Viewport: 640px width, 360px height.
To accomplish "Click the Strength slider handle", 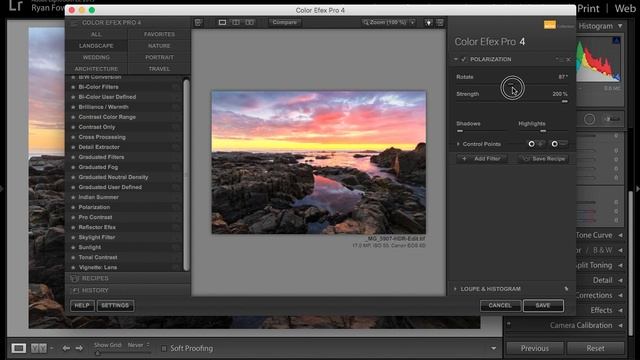I will coord(564,102).
